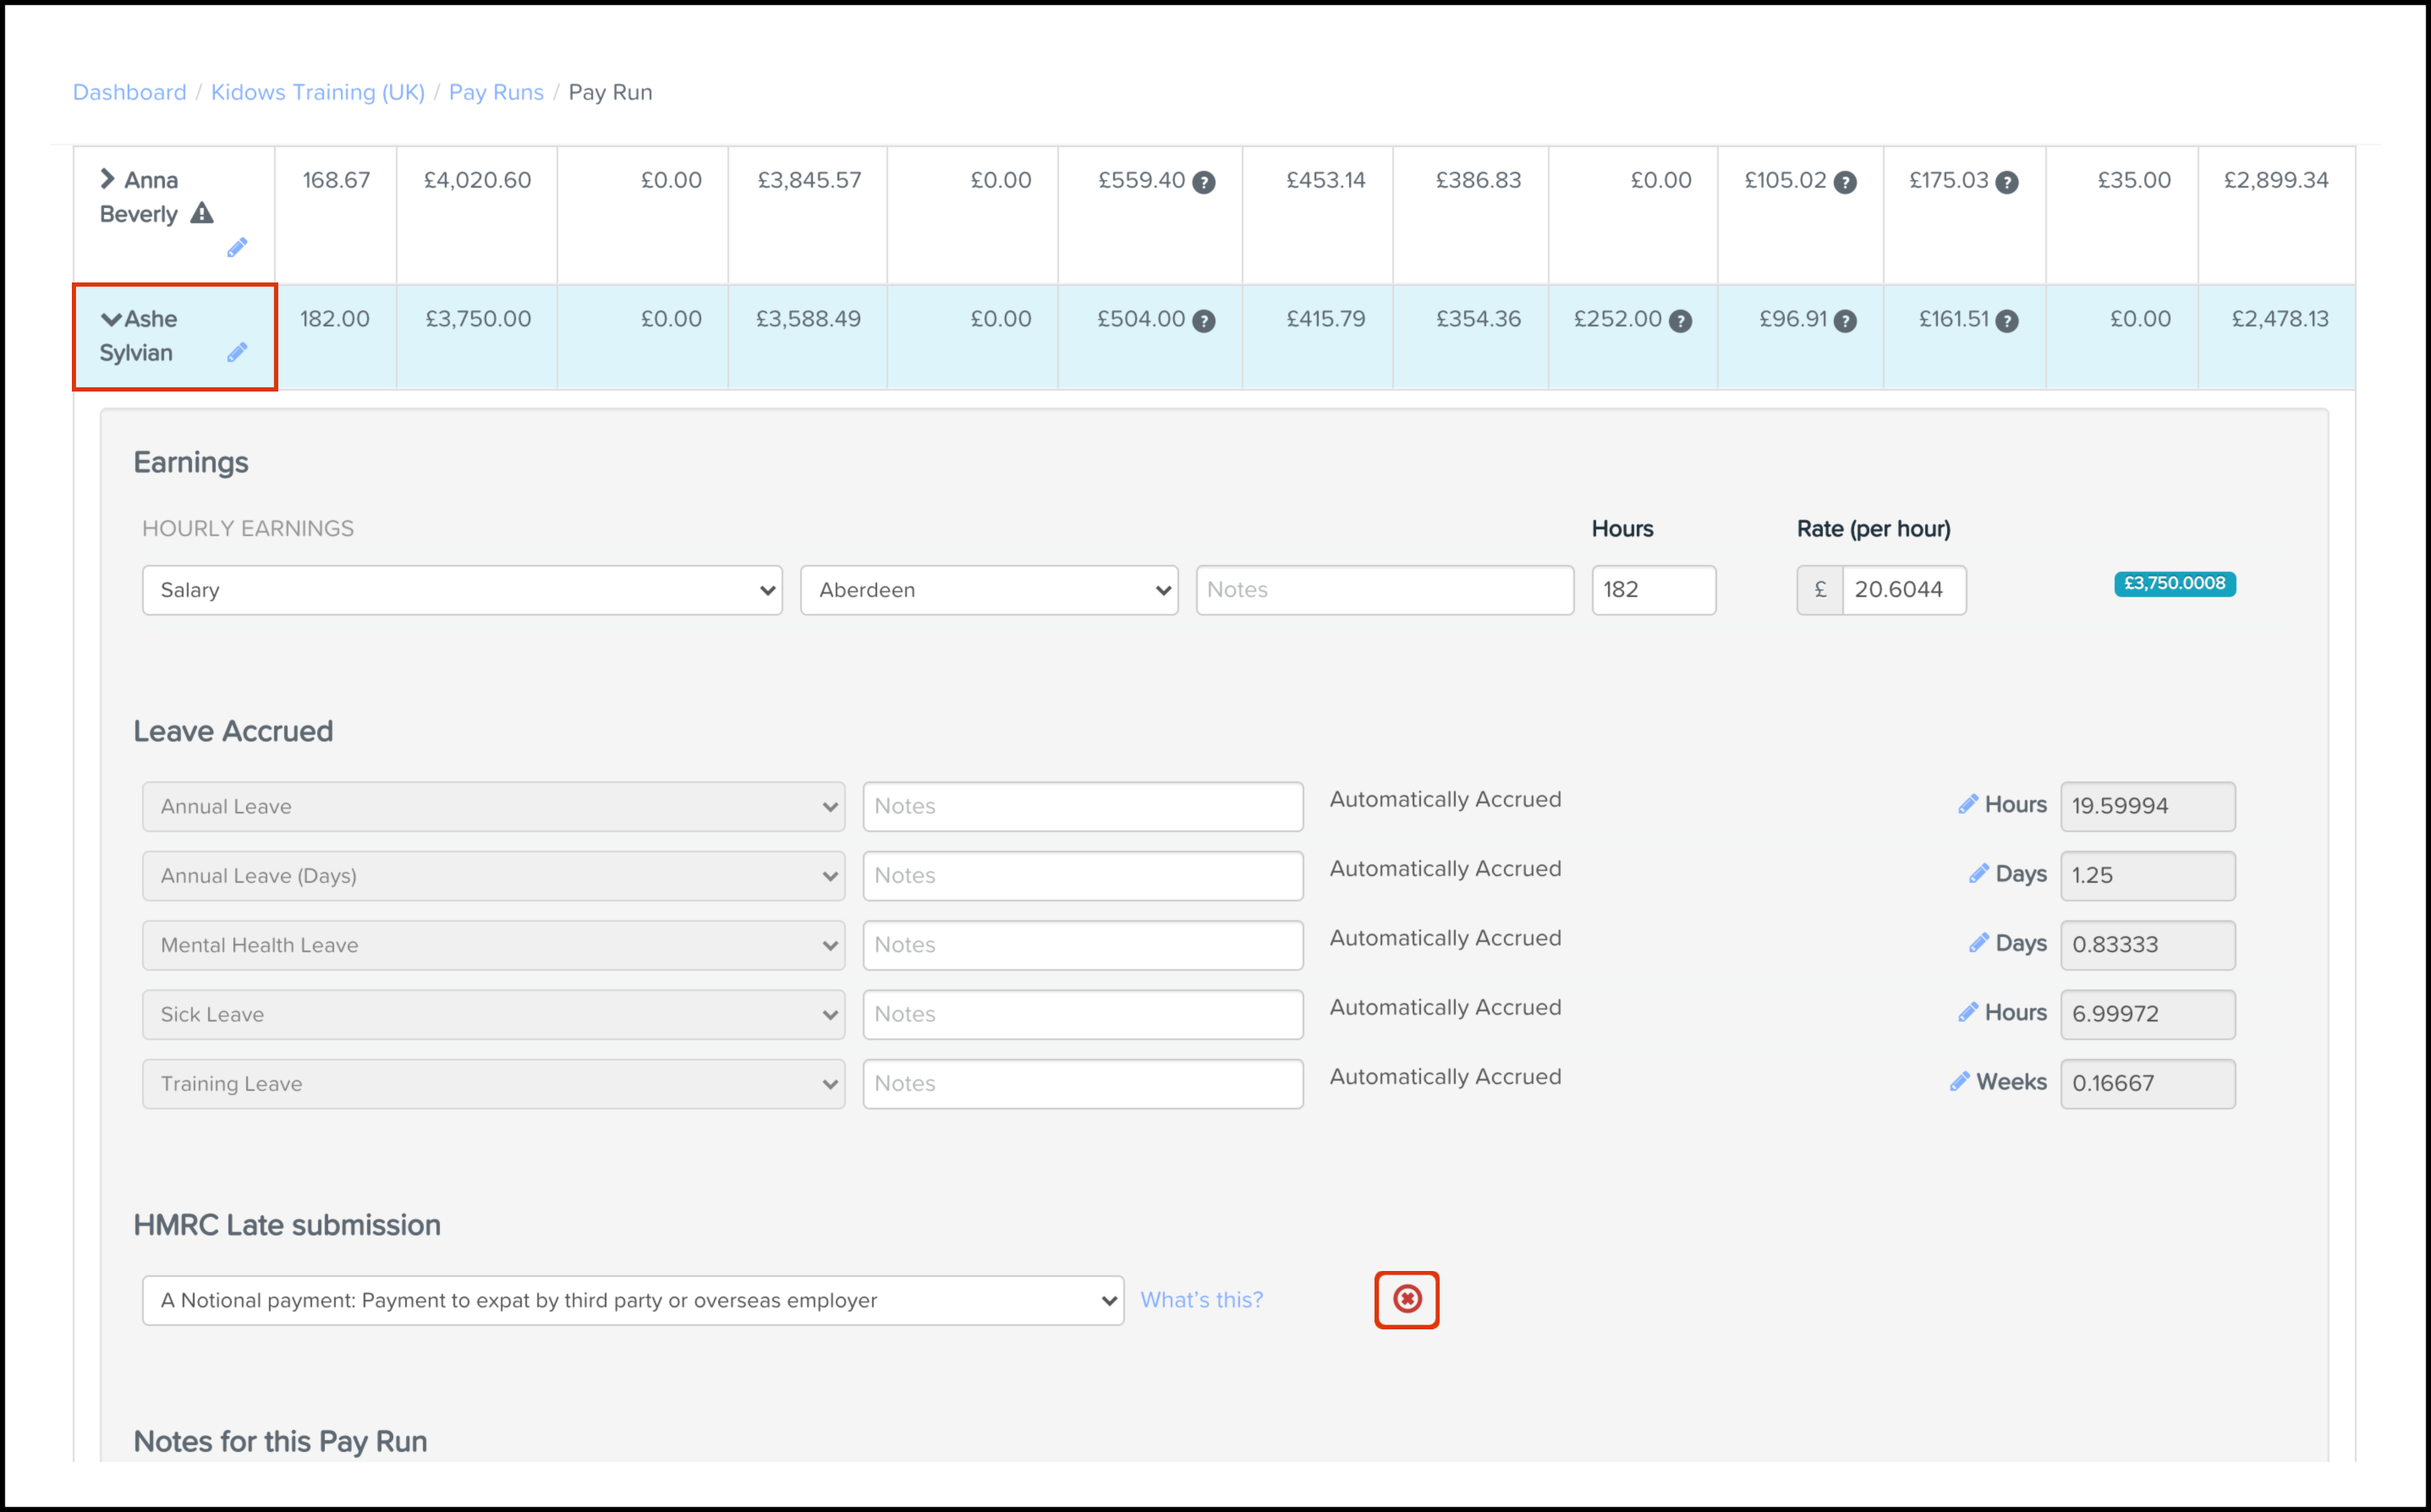Click help icon next to £252.00
The width and height of the screenshot is (2431, 1512).
pos(1681,321)
